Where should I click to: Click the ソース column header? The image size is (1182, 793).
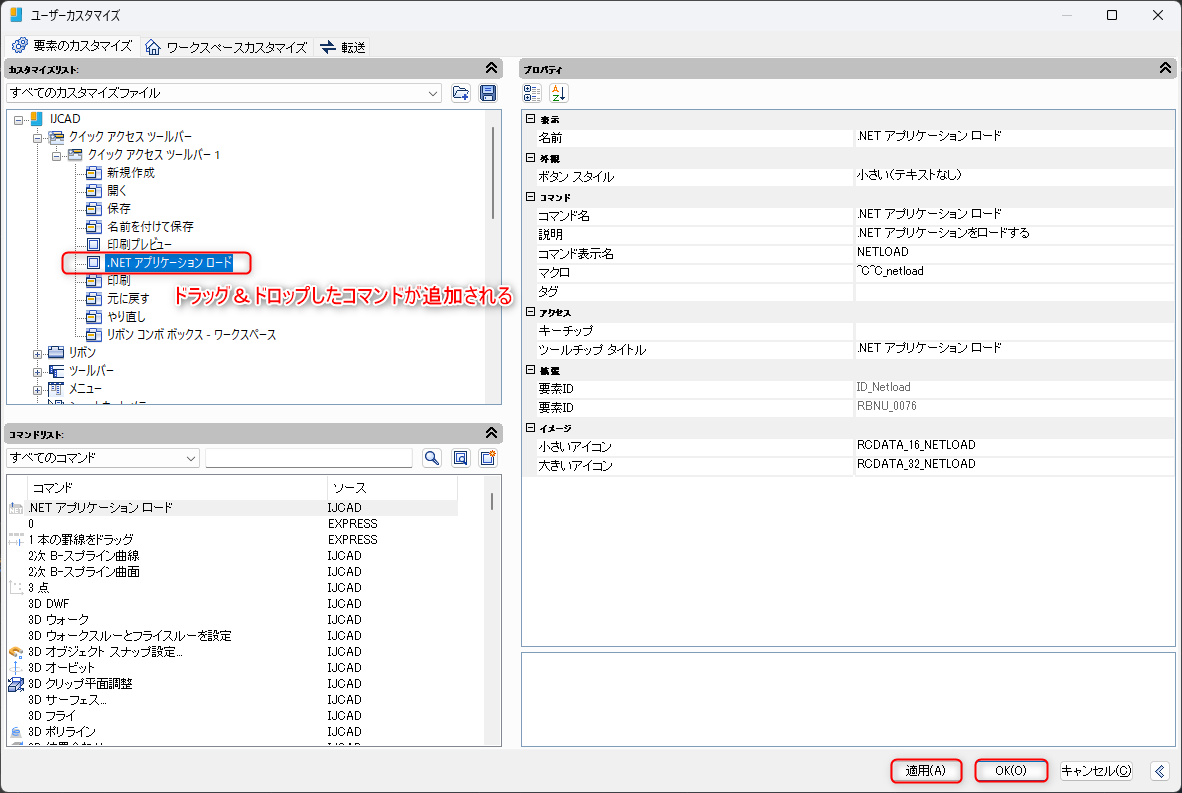(x=392, y=488)
